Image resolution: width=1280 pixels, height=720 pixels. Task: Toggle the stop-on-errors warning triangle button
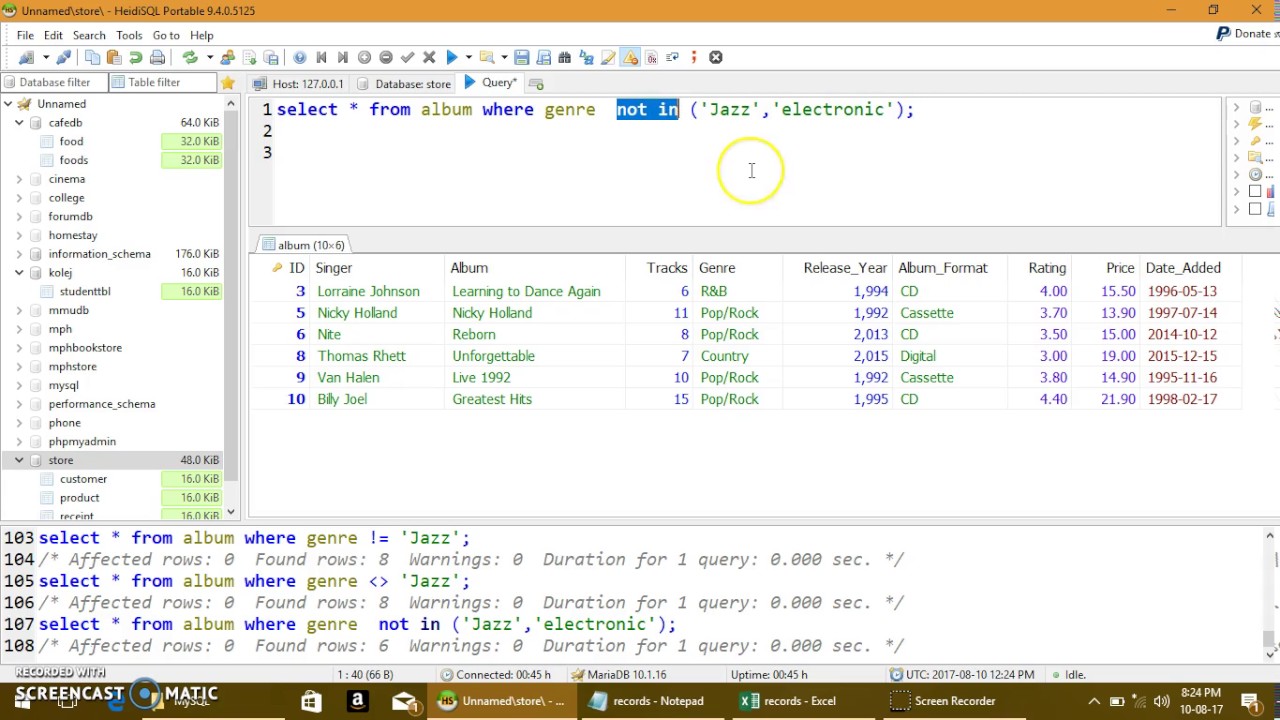[x=630, y=58]
